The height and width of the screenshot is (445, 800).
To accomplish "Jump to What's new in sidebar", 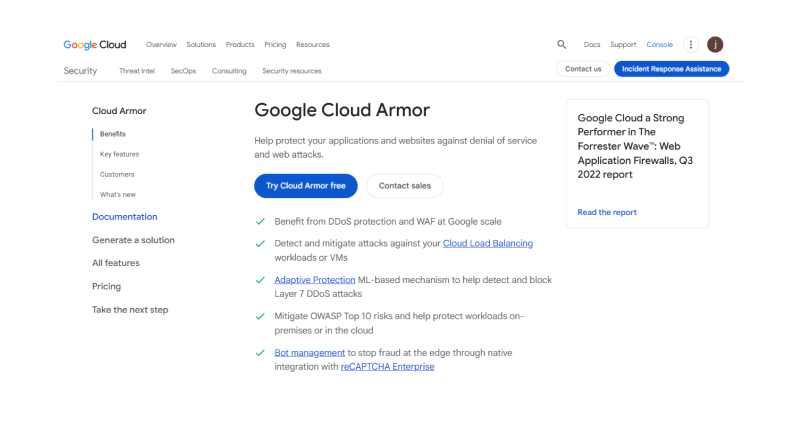I will (118, 194).
